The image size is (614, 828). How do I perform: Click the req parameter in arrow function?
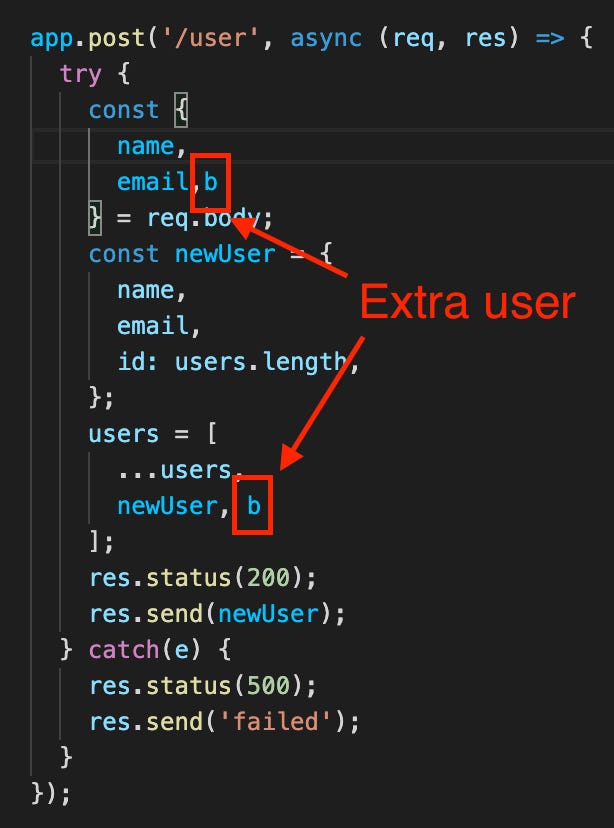[413, 40]
